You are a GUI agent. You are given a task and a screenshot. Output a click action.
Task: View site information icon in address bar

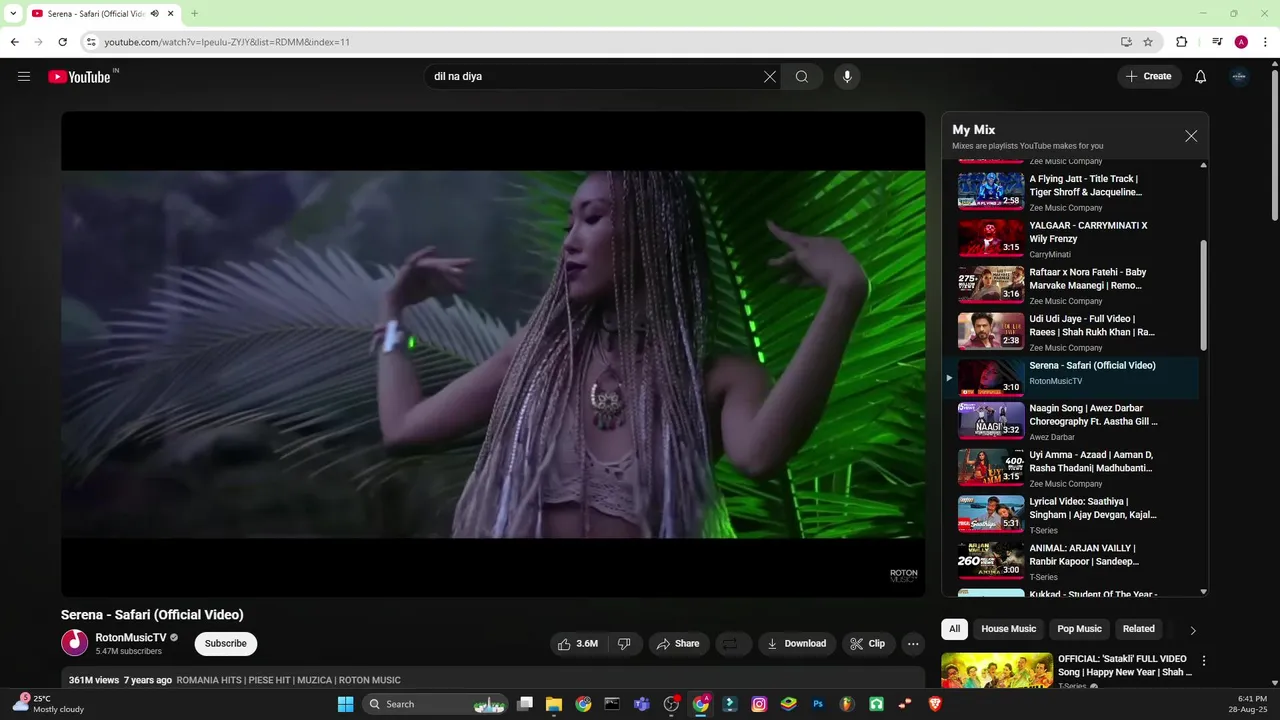pyautogui.click(x=91, y=42)
